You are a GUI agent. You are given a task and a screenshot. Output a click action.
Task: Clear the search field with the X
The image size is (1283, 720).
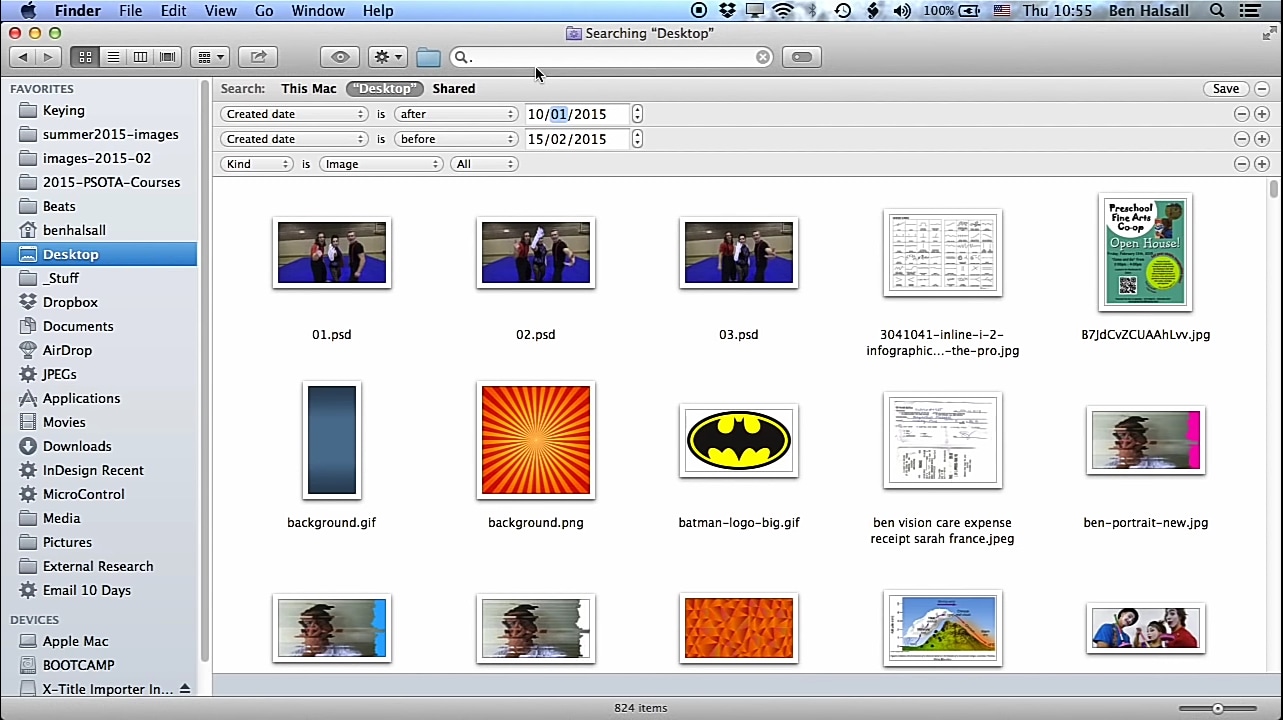[763, 57]
